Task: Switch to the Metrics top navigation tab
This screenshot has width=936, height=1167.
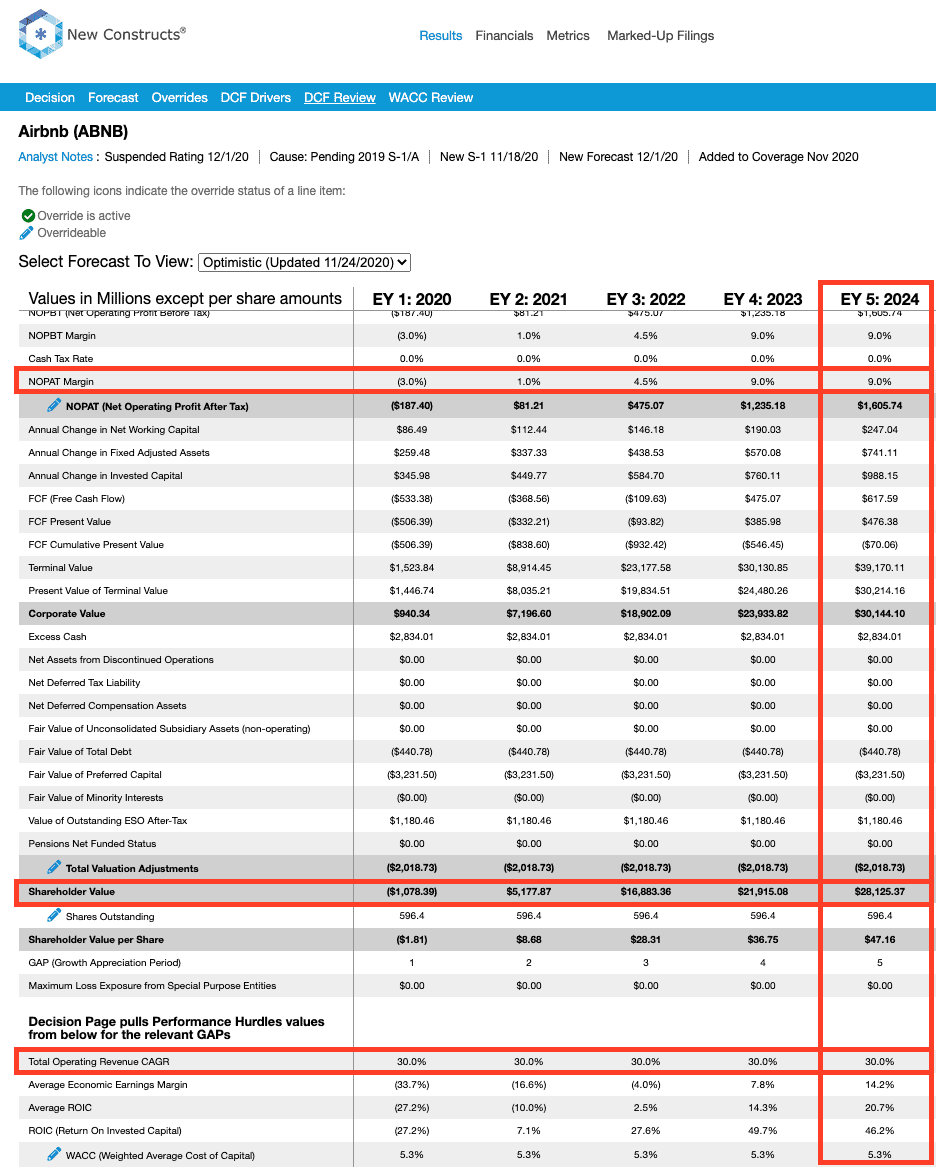Action: tap(568, 36)
